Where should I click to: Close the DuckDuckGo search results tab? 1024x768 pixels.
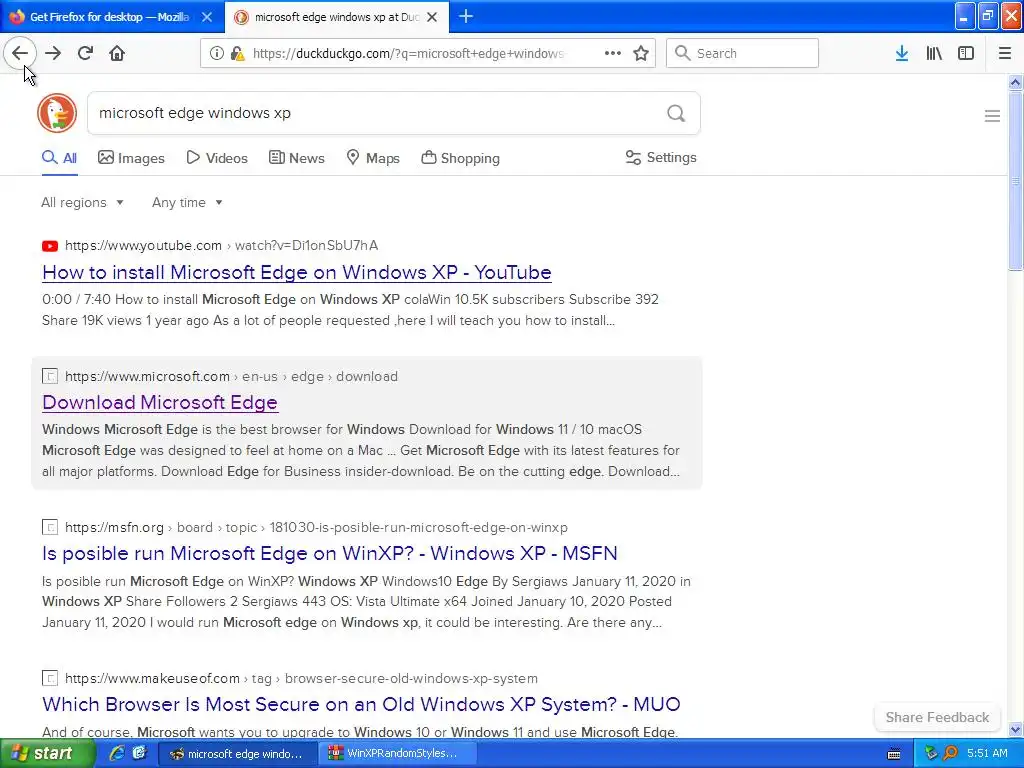point(432,17)
